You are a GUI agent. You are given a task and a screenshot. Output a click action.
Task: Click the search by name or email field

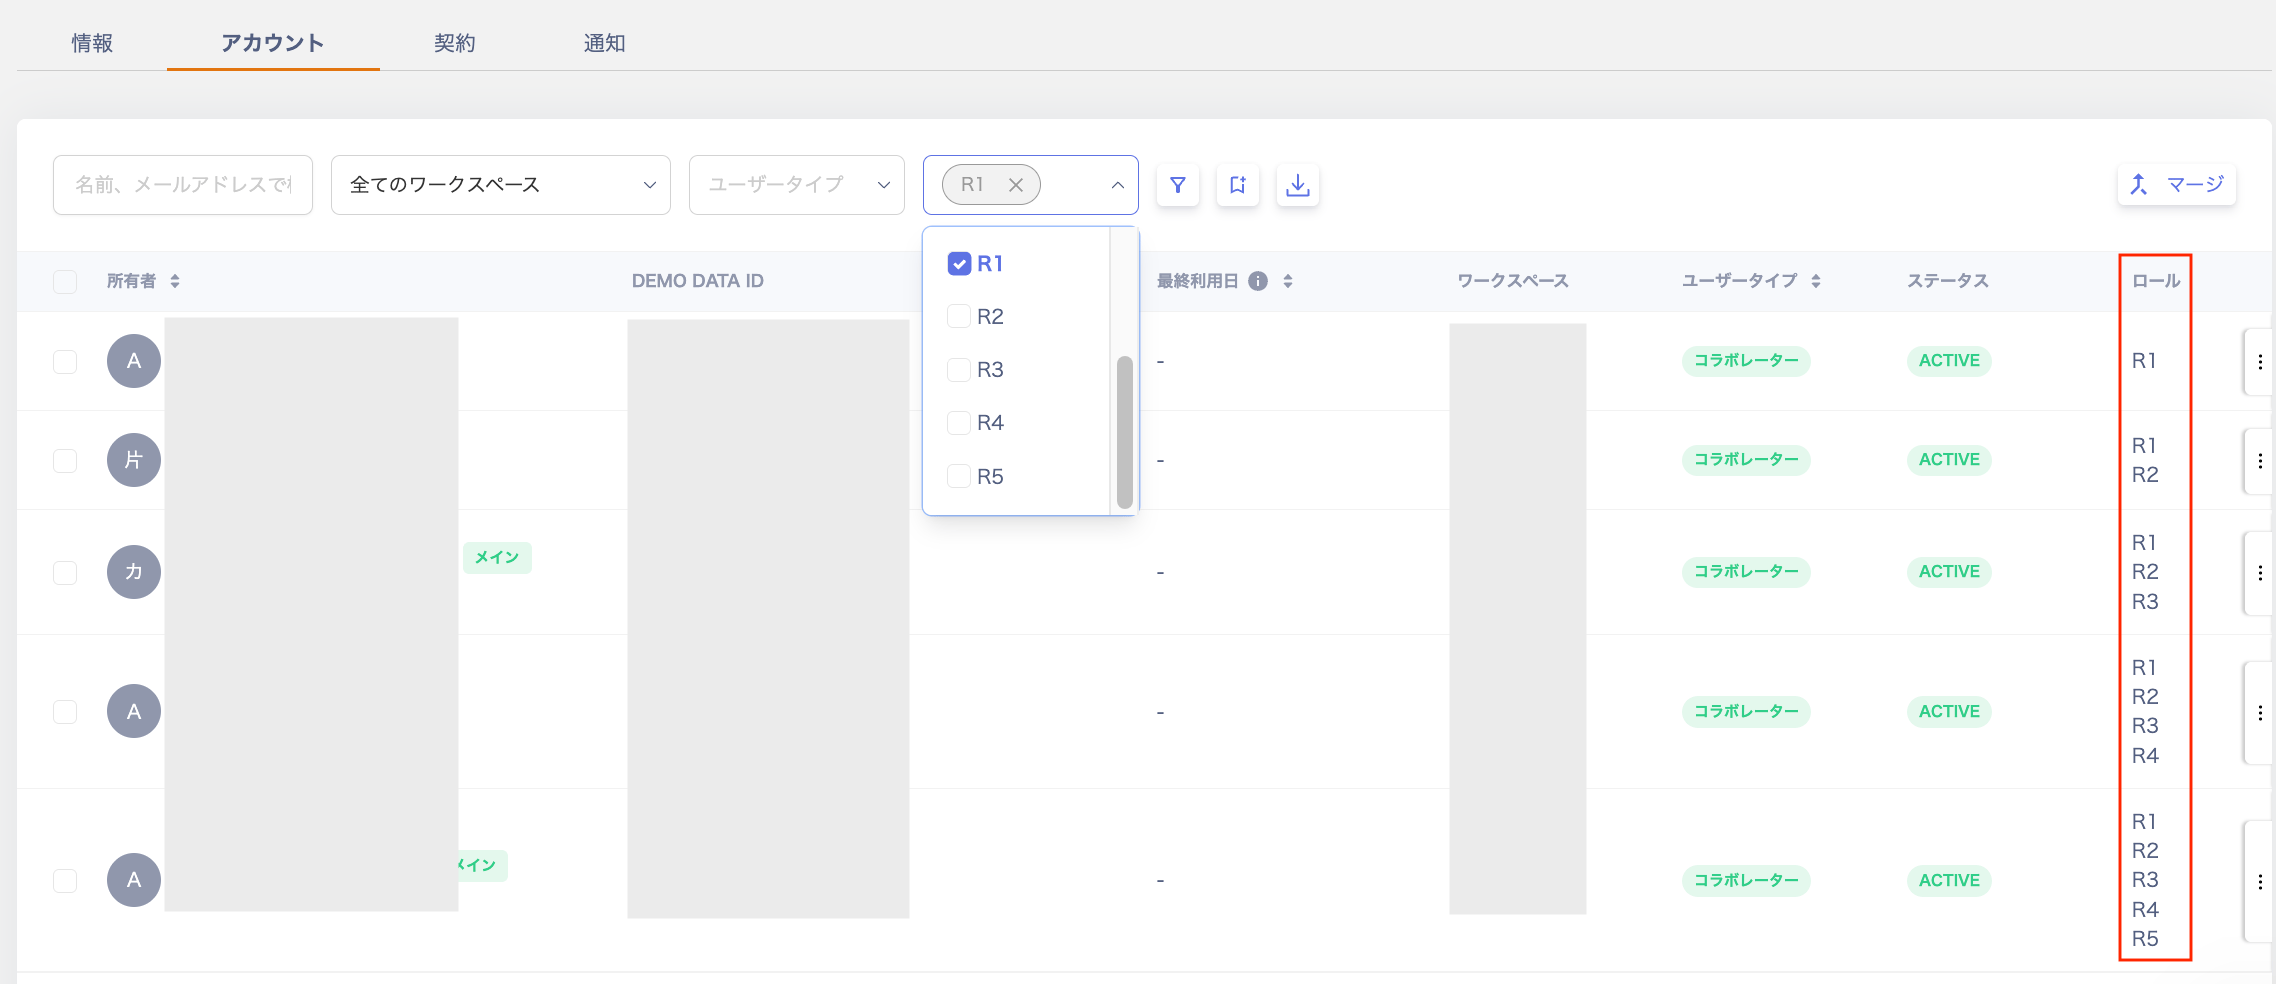point(183,185)
